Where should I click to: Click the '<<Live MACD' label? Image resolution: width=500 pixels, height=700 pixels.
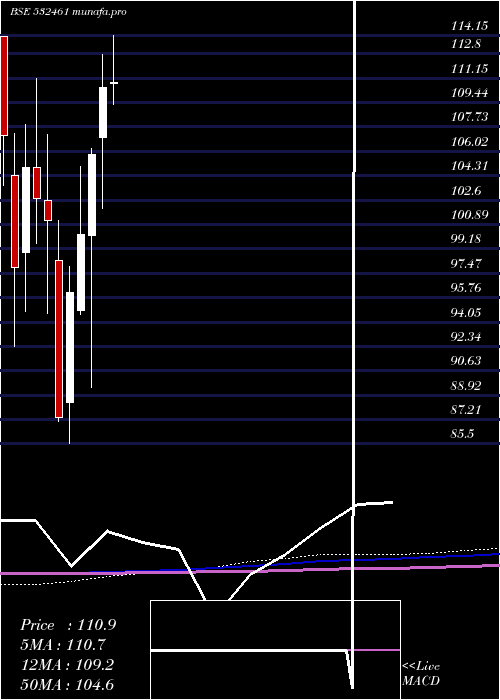(421, 673)
